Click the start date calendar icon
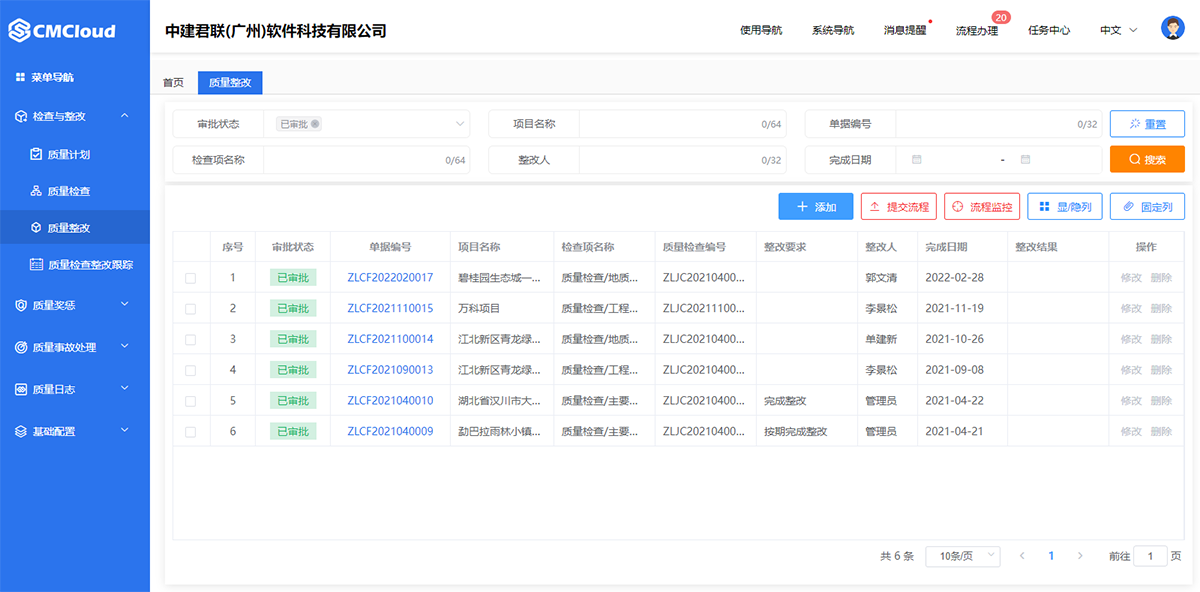The height and width of the screenshot is (592, 1200). tap(917, 159)
